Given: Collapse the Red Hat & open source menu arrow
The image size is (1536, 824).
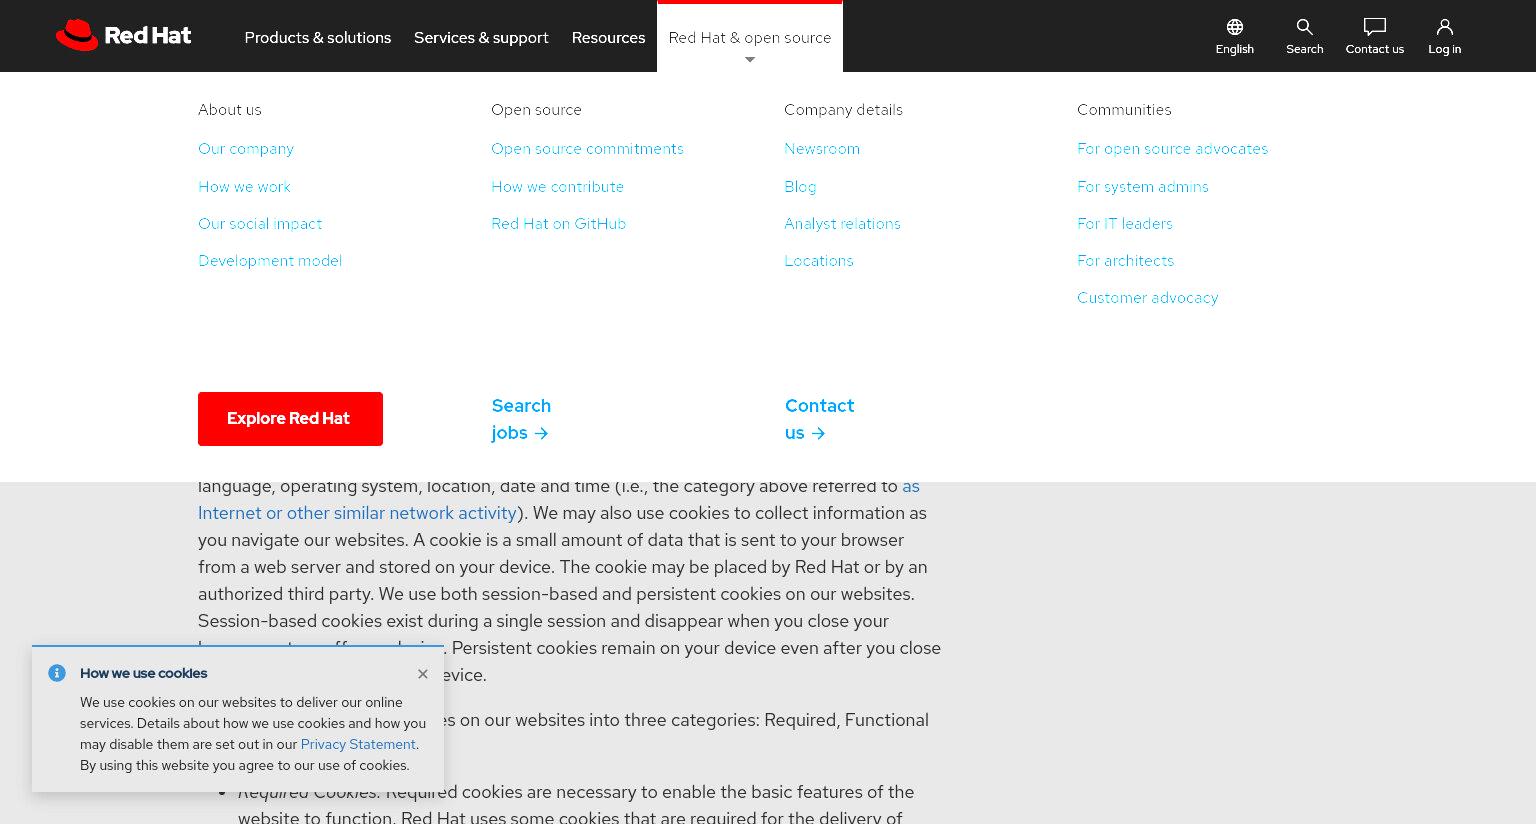Looking at the screenshot, I should tap(750, 60).
